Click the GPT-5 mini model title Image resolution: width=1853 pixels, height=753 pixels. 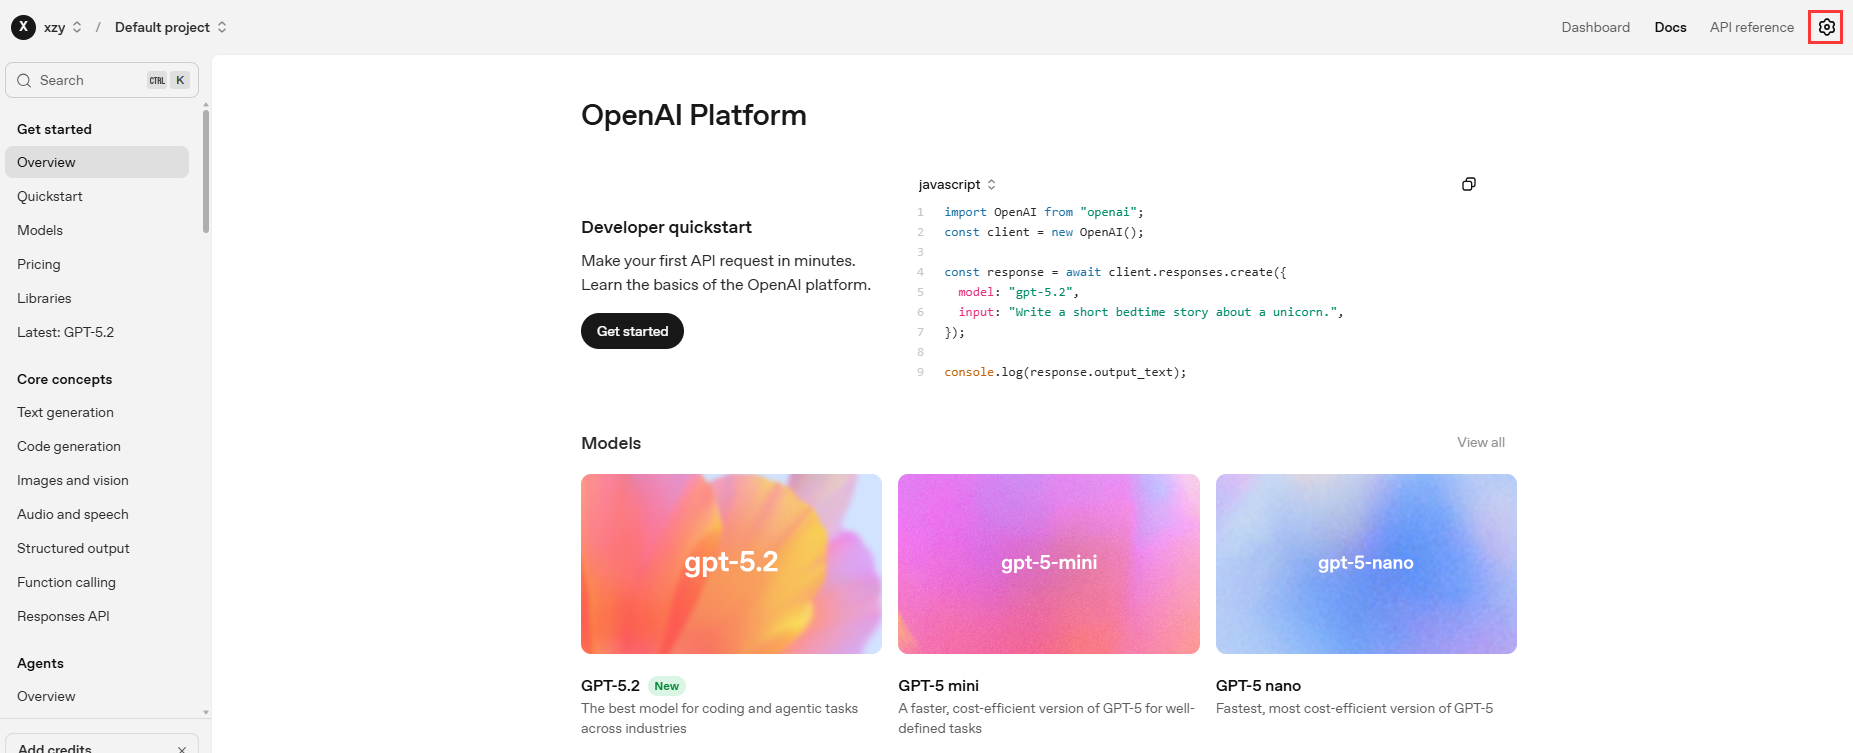point(938,685)
